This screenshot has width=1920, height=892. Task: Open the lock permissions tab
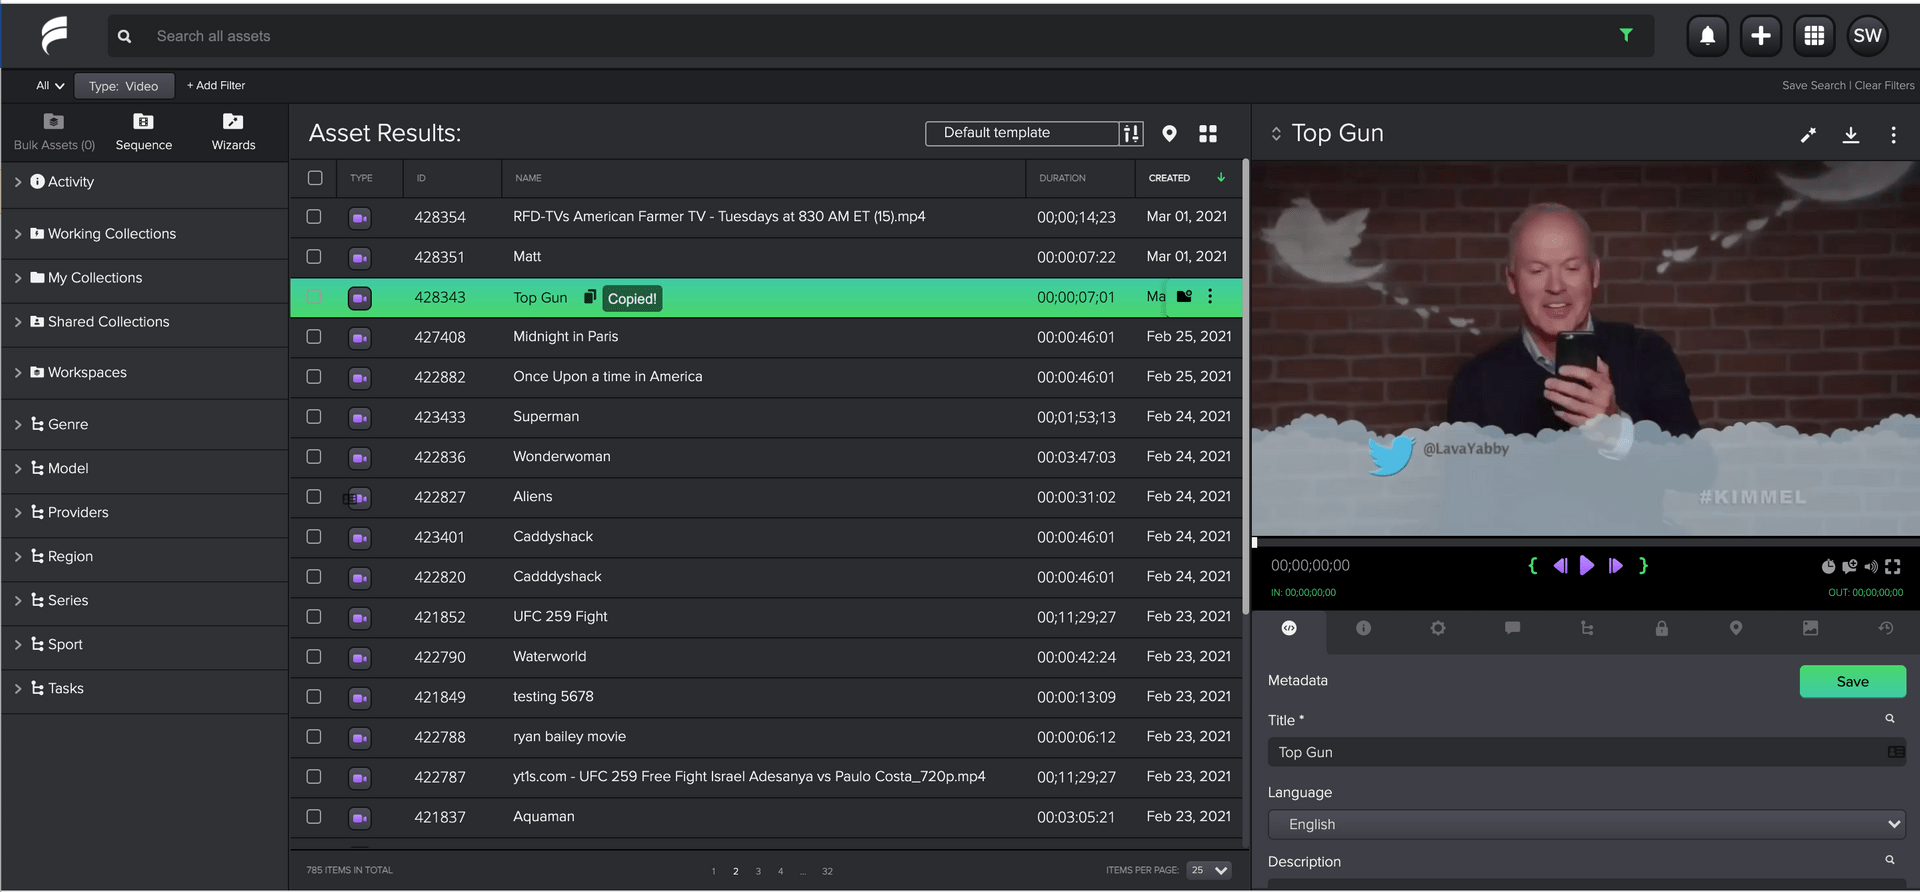coord(1661,628)
